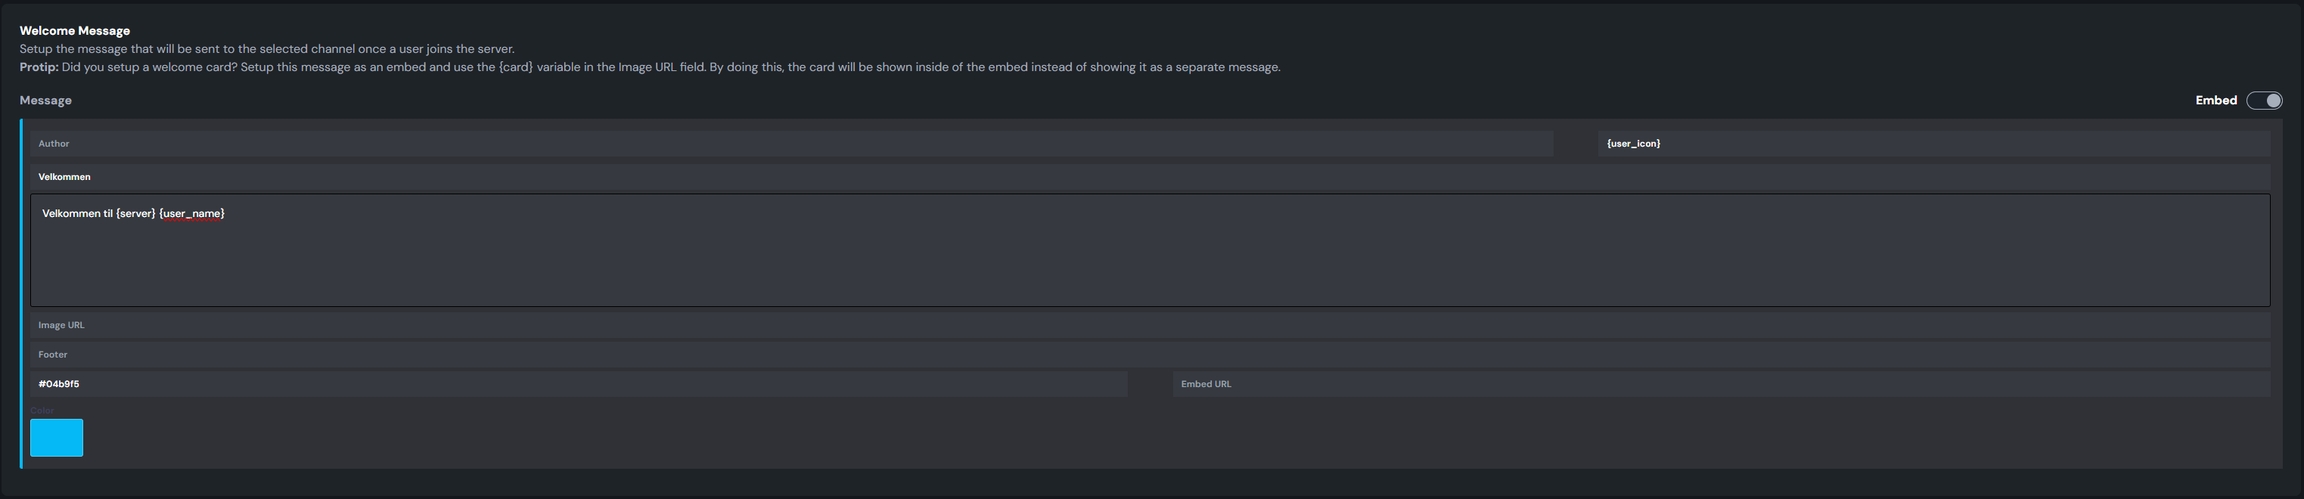Select the Embed URL field
Screen dimensions: 2304x499
pos(1720,384)
